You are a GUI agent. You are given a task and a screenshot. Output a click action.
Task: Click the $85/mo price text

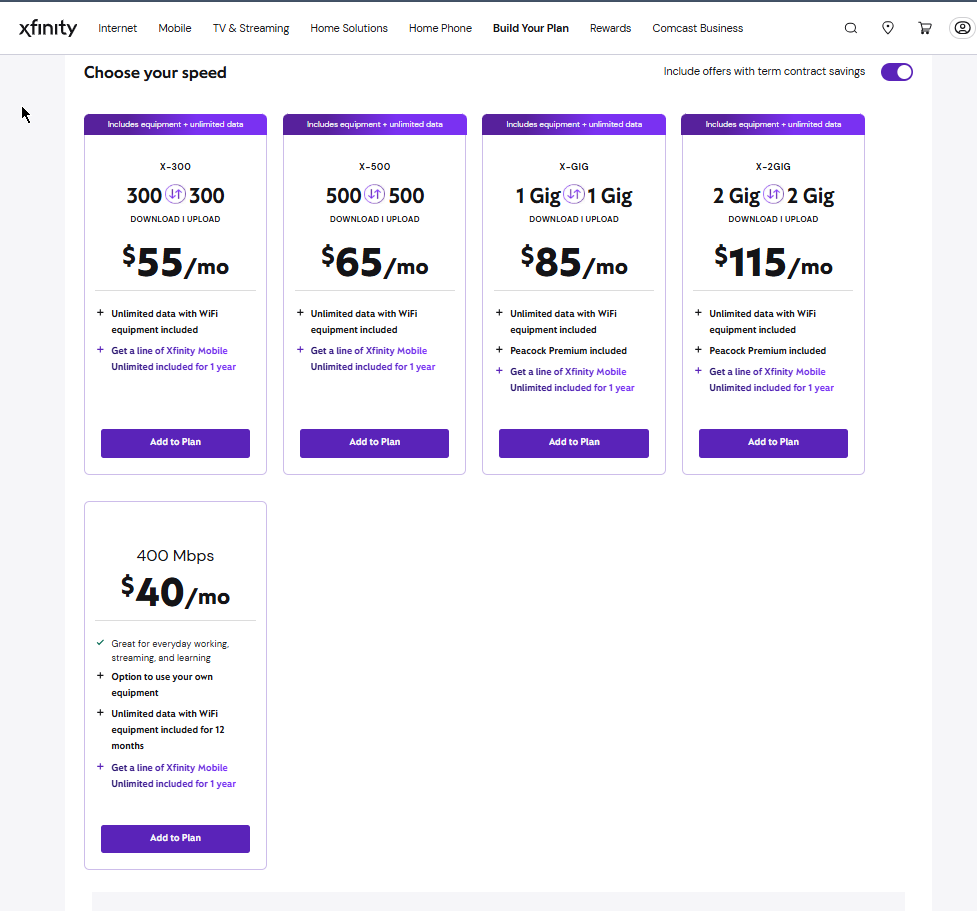tap(574, 262)
